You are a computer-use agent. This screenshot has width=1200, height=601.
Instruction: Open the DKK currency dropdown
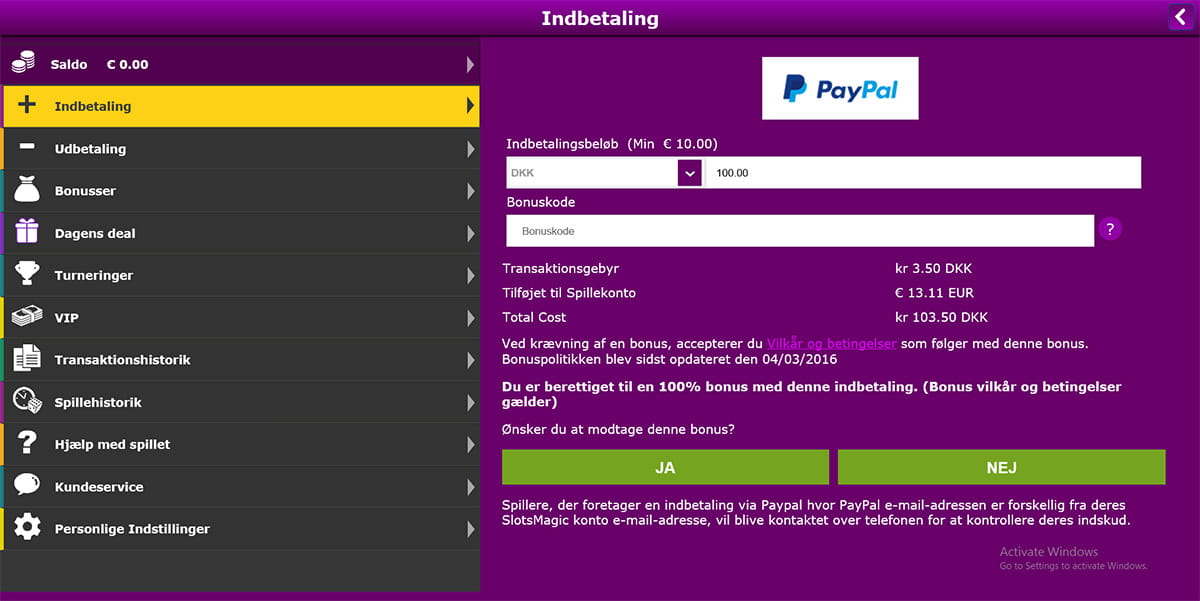click(690, 173)
